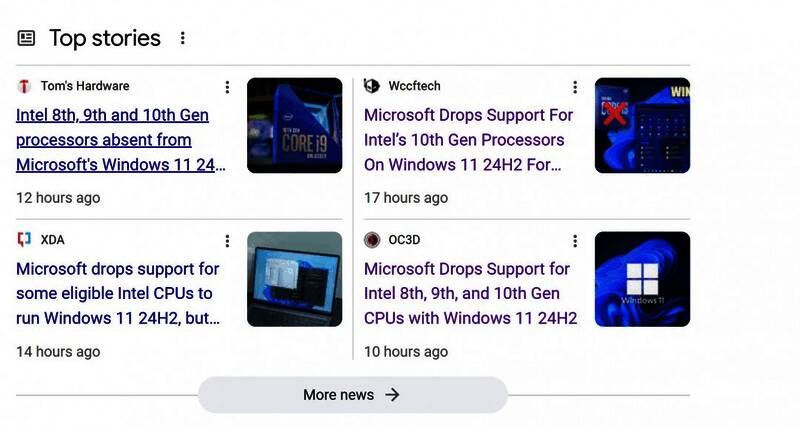Open more options for Wccftech story
Viewport: 800px width, 427px height.
[575, 87]
